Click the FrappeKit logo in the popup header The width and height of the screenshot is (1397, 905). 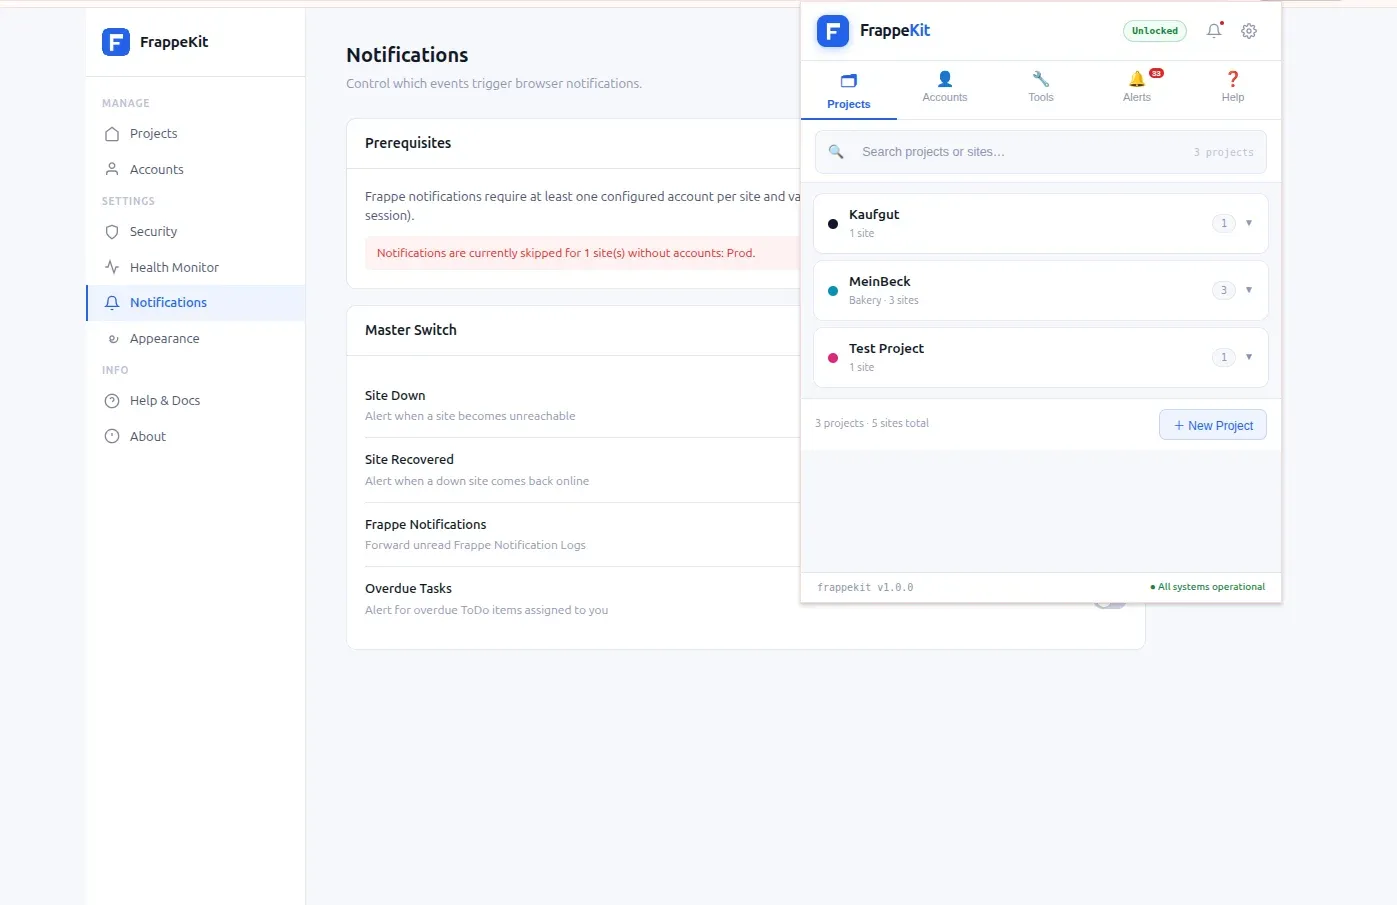pos(833,31)
